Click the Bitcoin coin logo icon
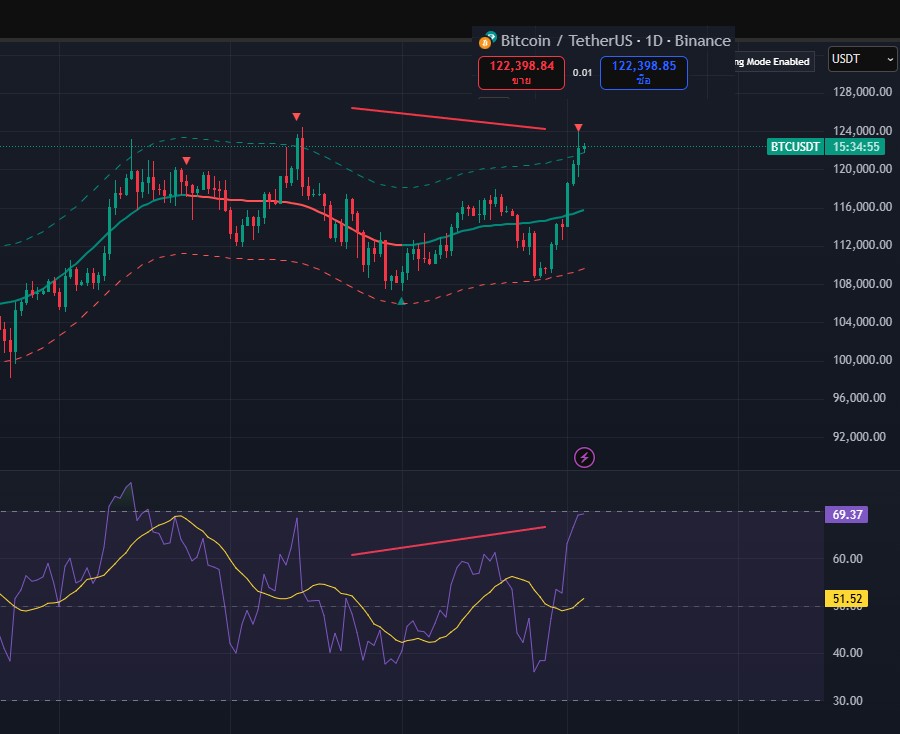 pos(487,41)
